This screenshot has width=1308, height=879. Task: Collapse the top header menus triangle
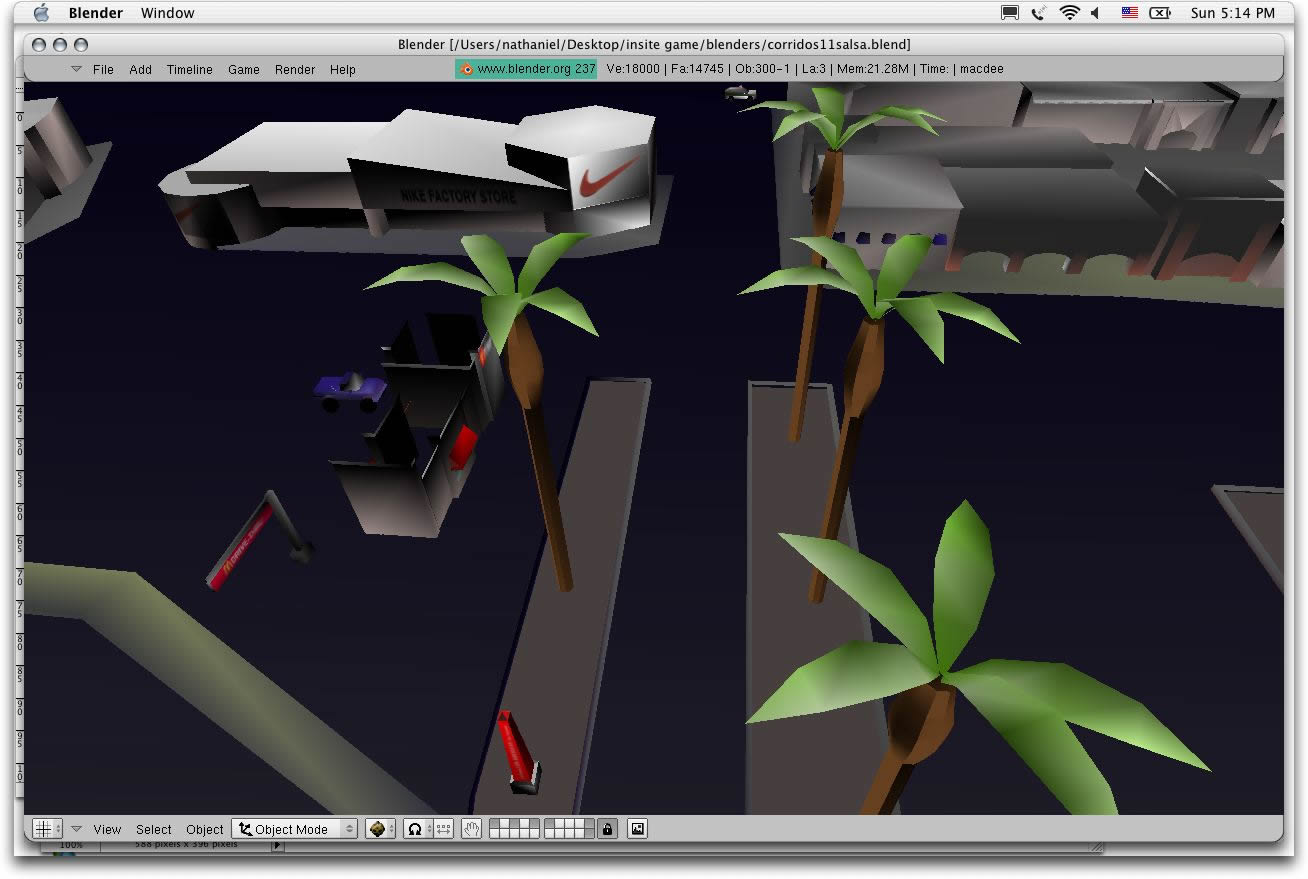(x=76, y=69)
